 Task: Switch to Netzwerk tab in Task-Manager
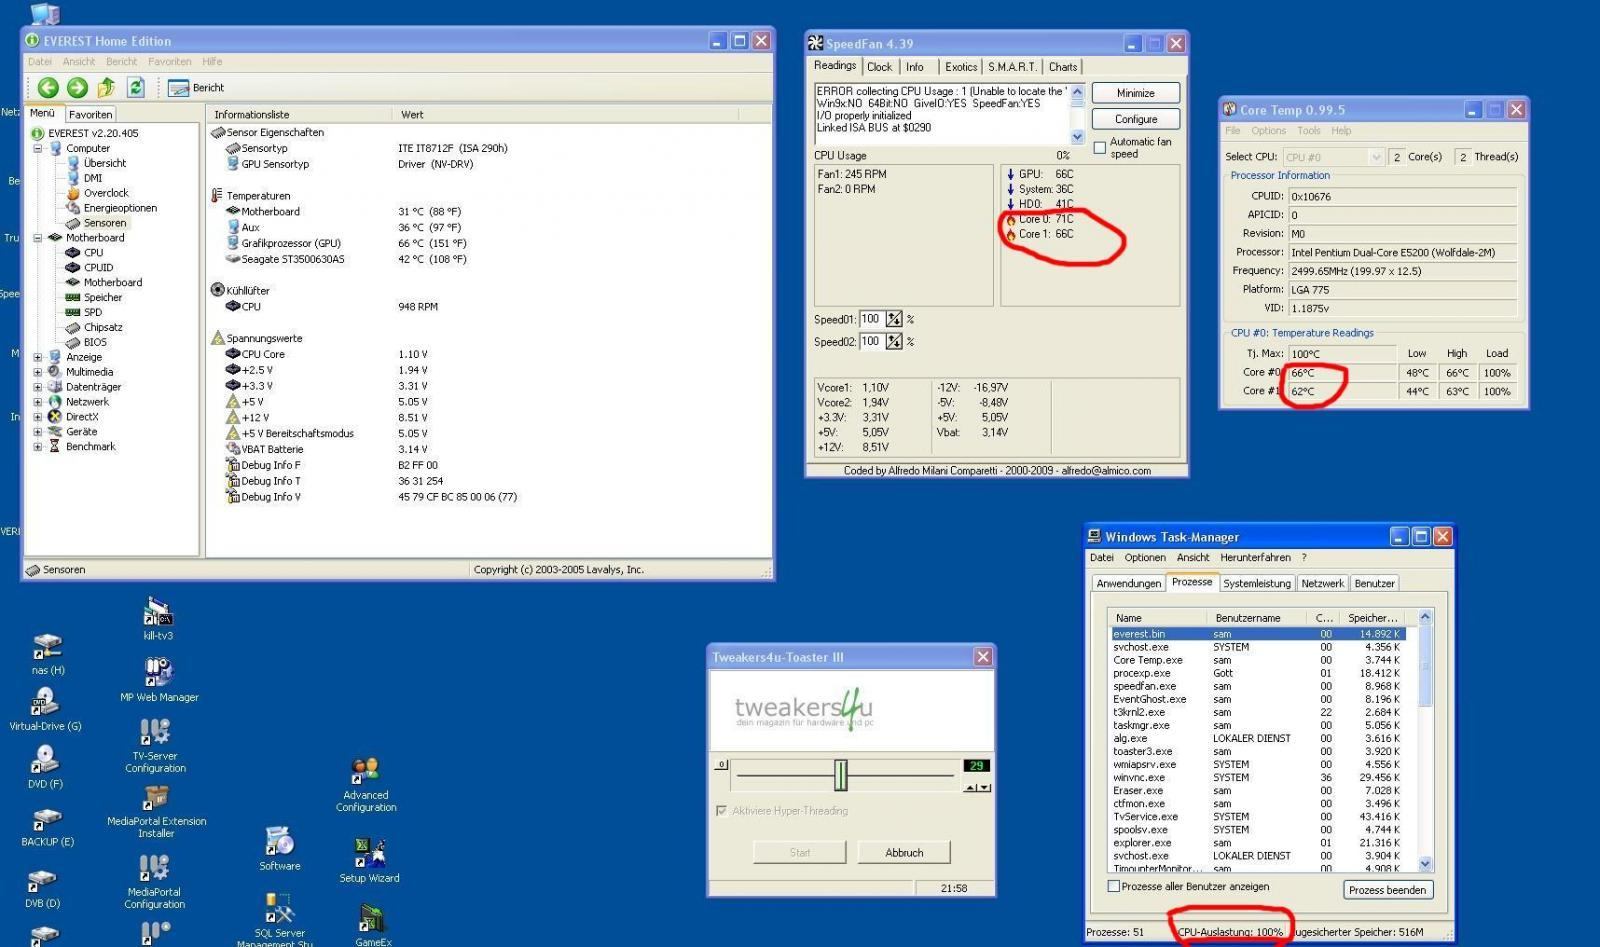[1323, 583]
